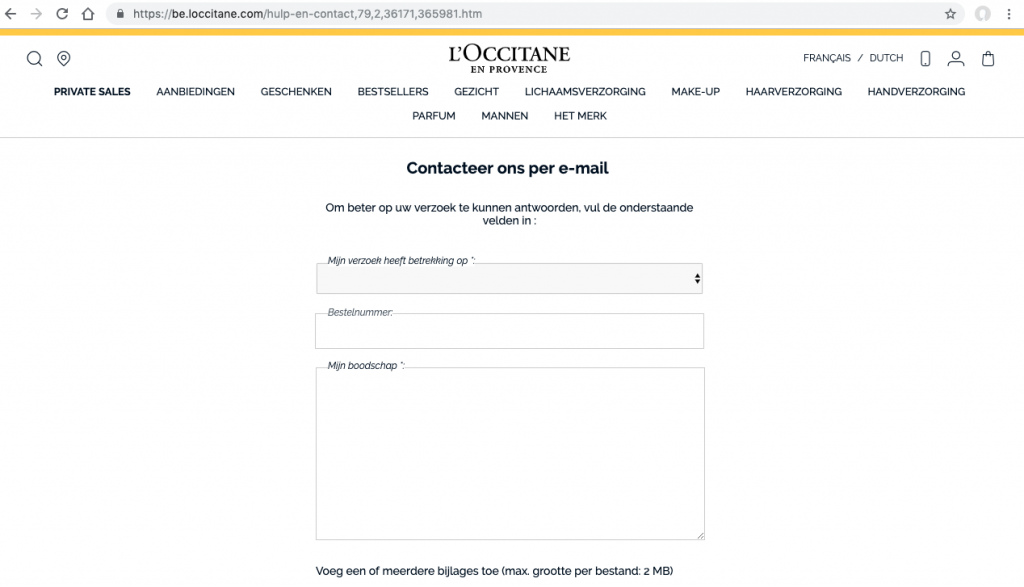This screenshot has height=587, width=1024.
Task: Open the Private Sales menu item
Action: [92, 92]
